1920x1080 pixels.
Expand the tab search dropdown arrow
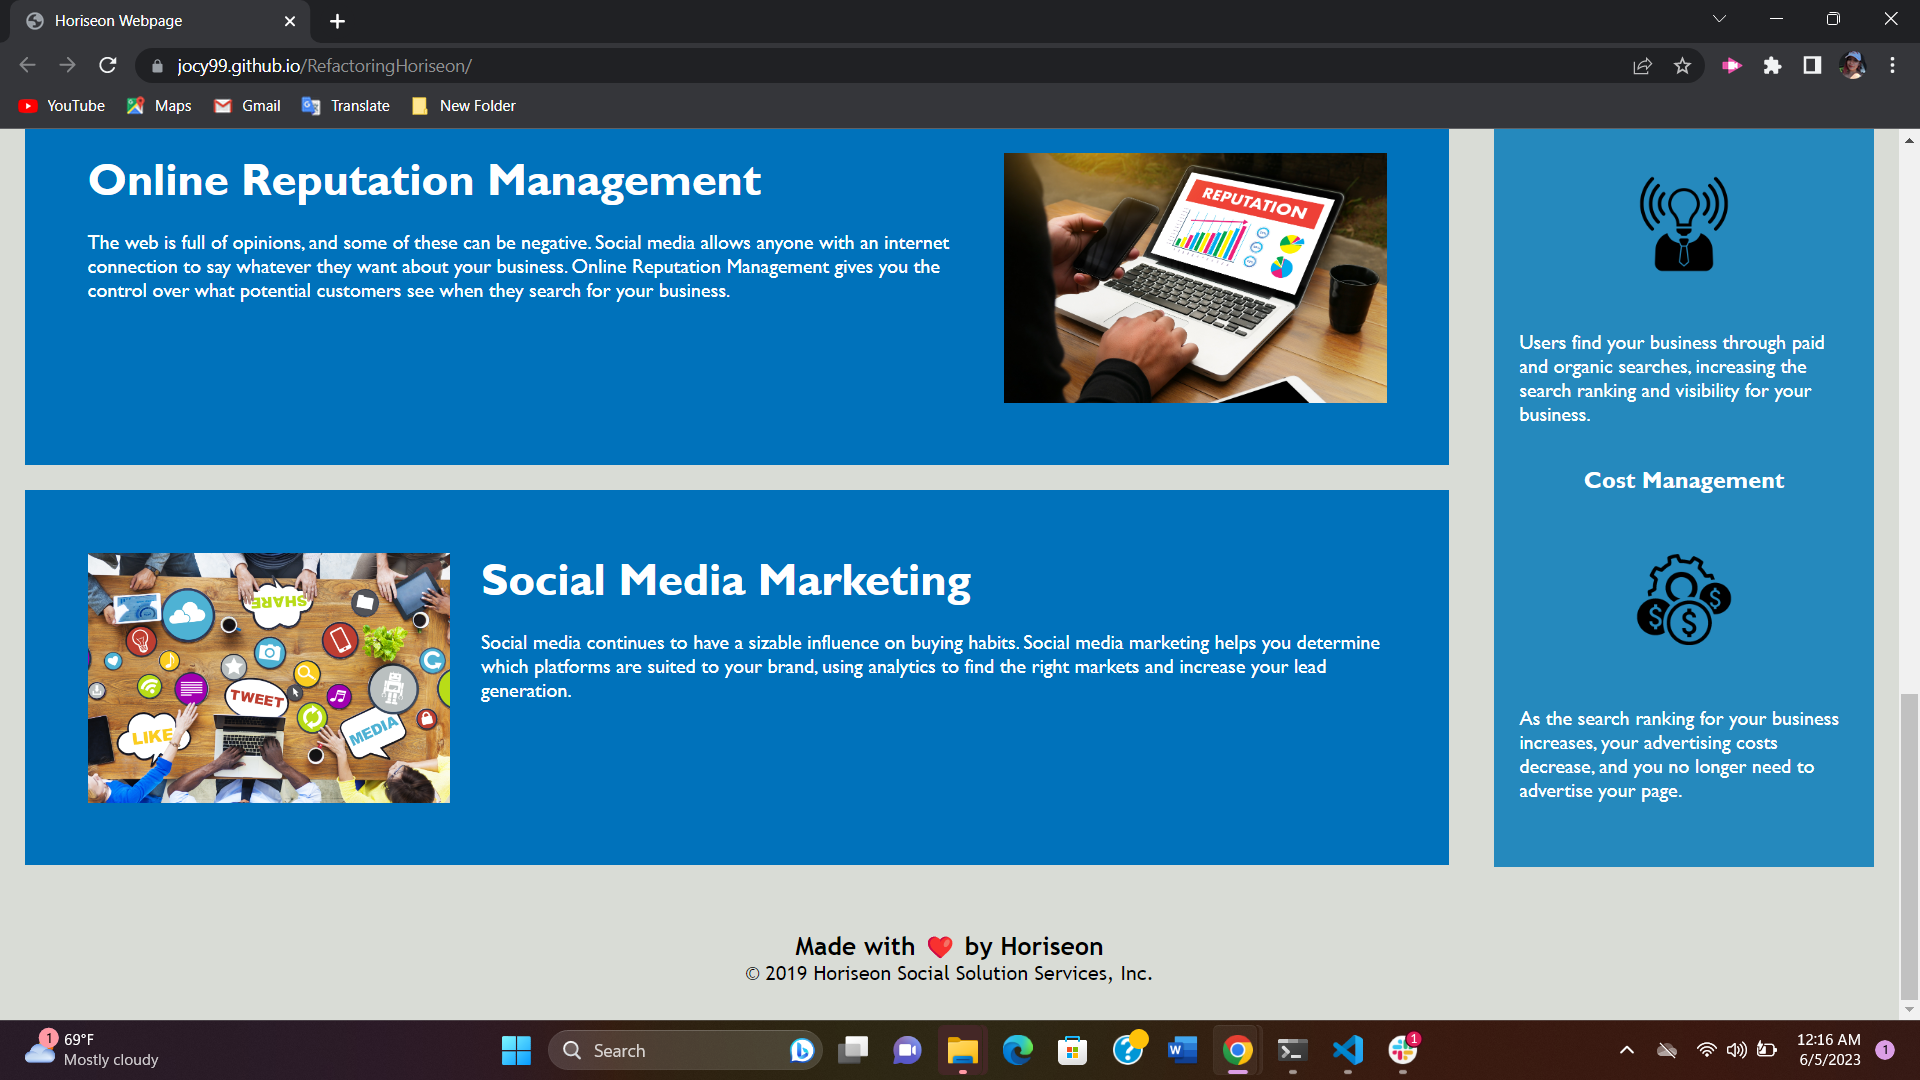[1719, 19]
